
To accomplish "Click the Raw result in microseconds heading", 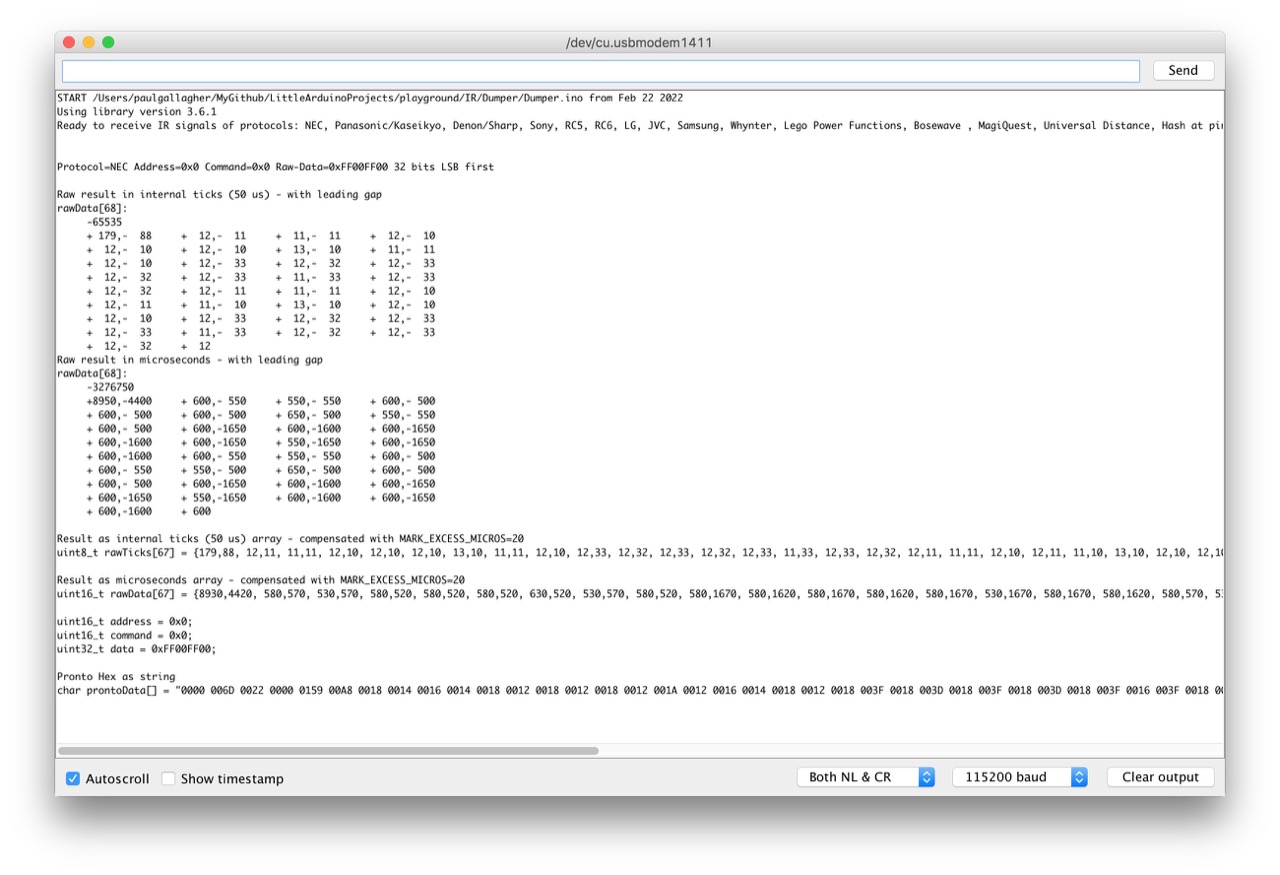I will click(190, 360).
